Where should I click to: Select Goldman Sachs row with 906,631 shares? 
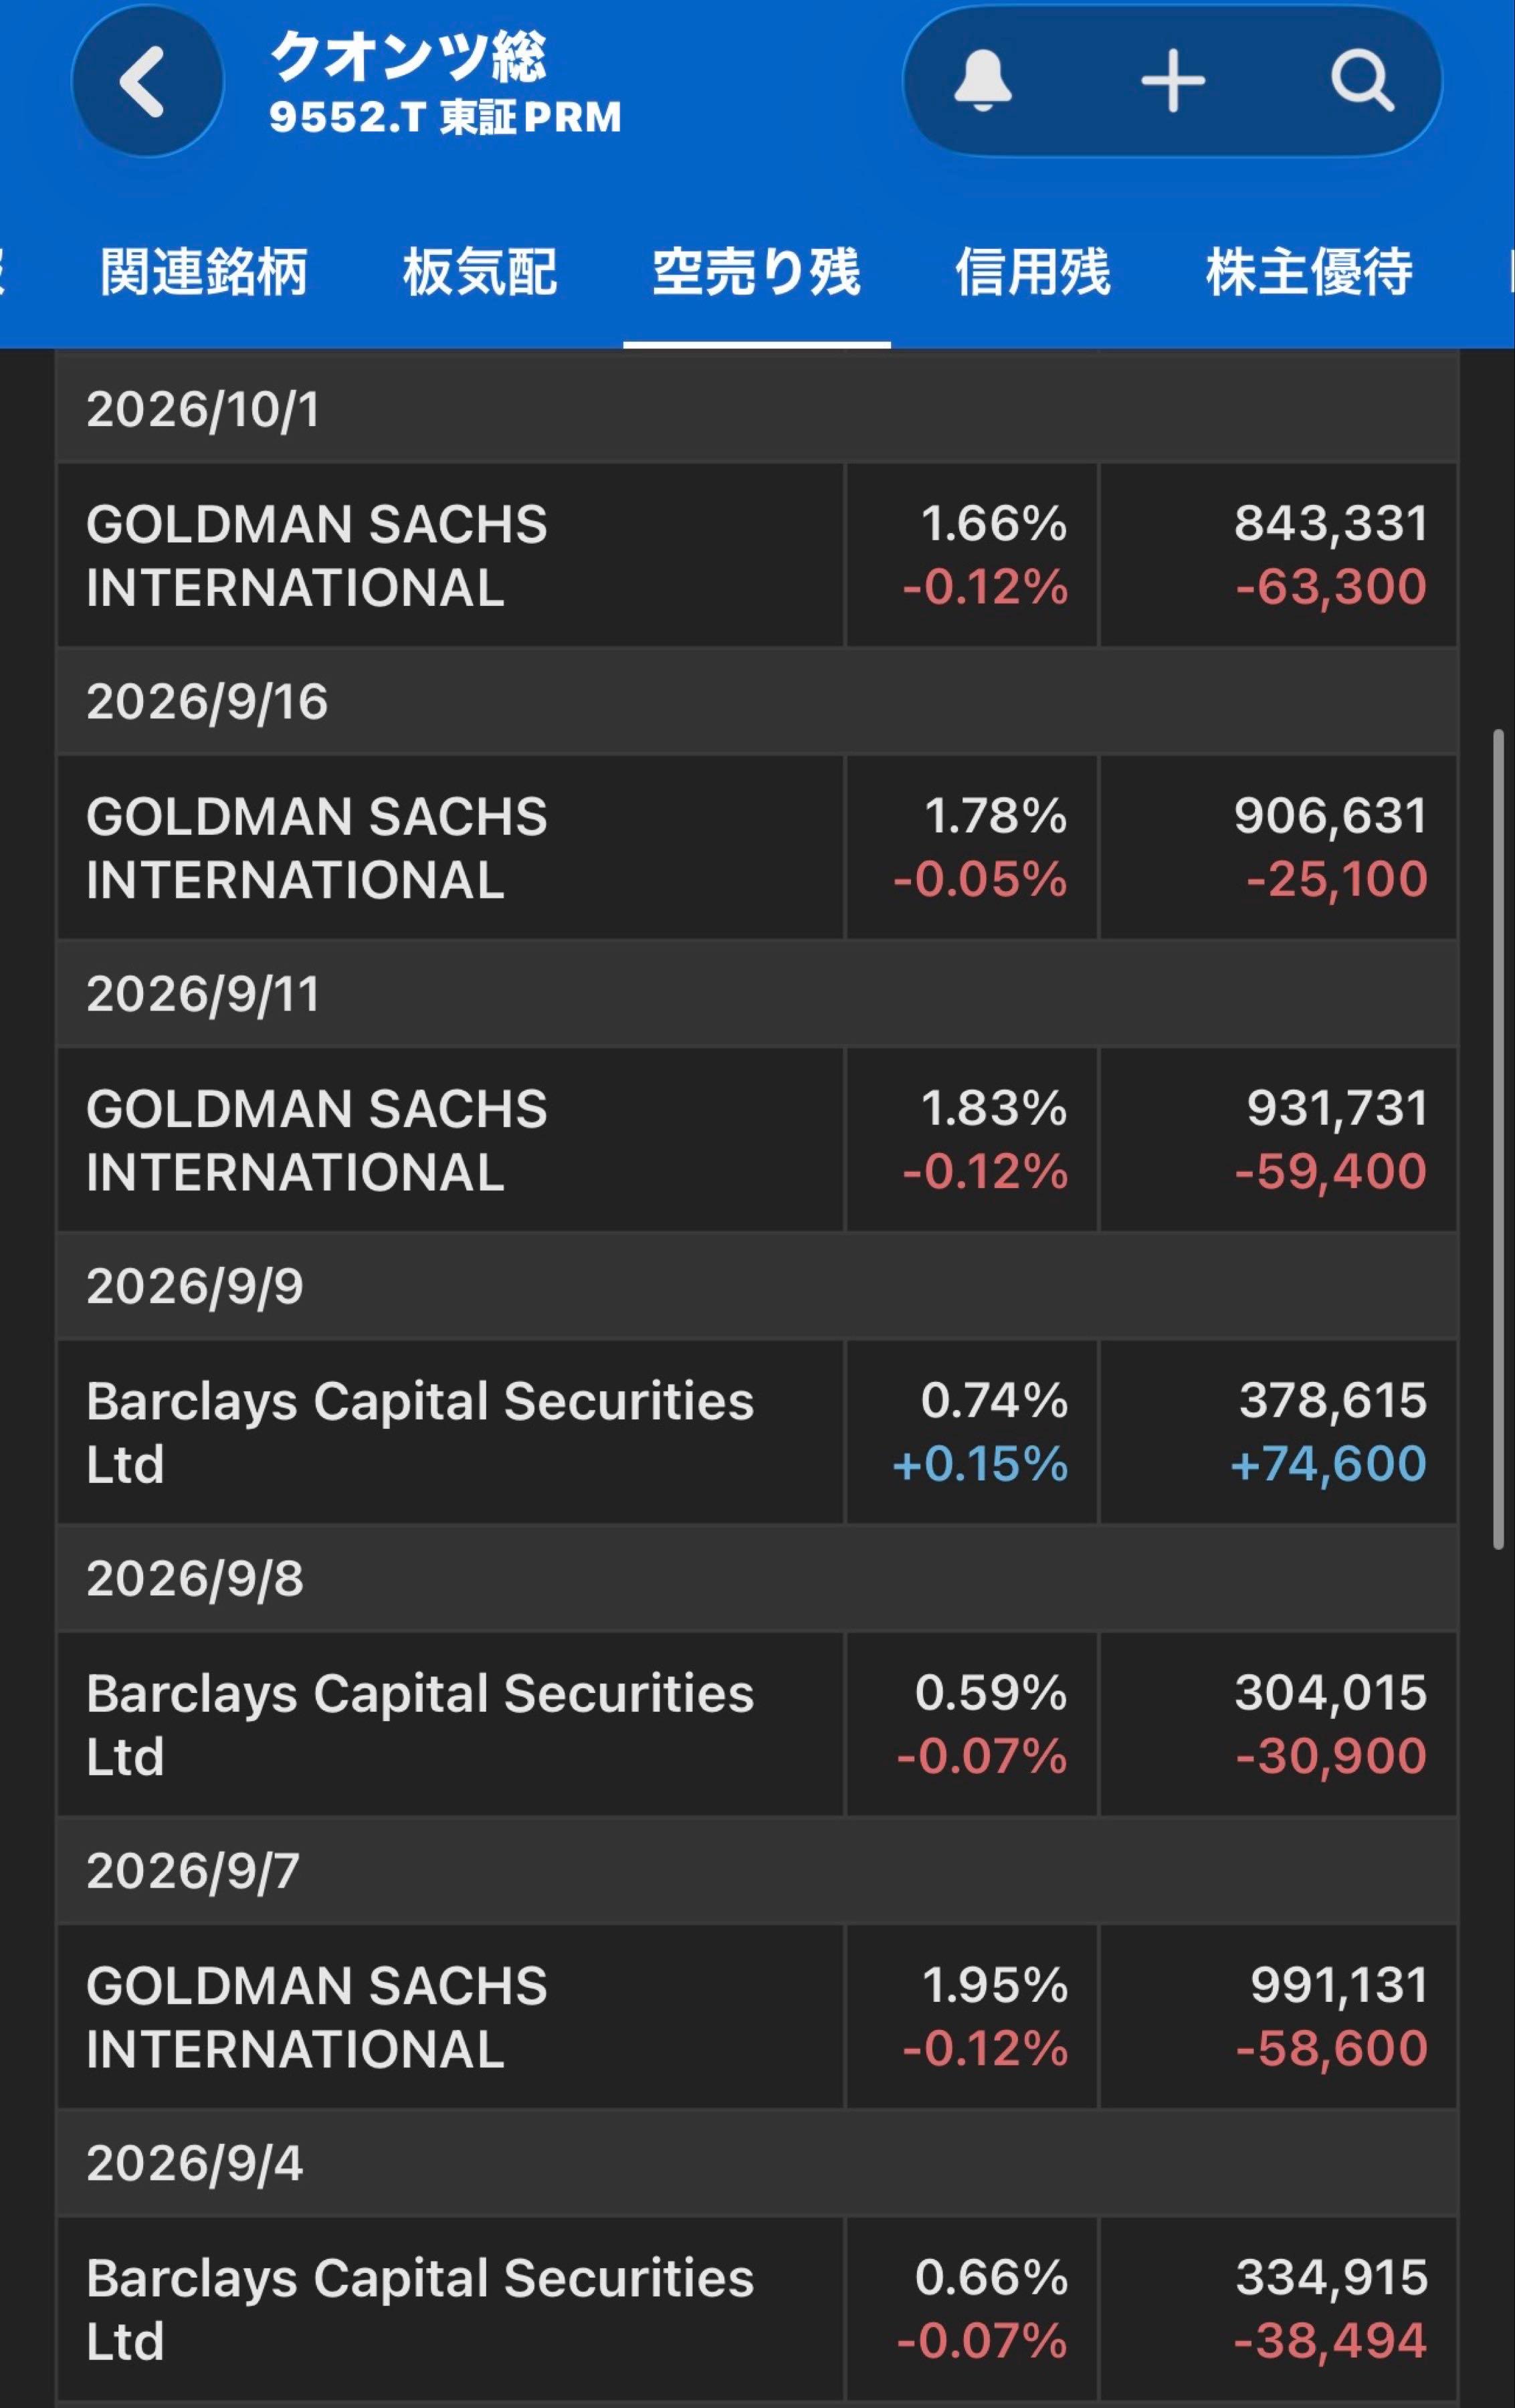757,847
